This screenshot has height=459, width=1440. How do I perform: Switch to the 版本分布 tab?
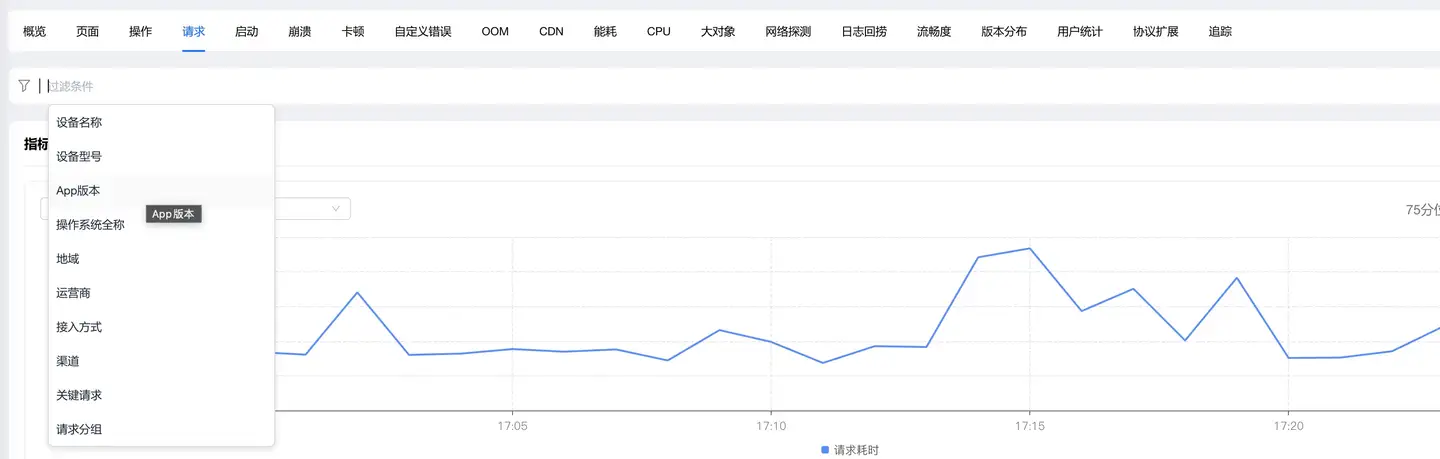[x=1004, y=31]
